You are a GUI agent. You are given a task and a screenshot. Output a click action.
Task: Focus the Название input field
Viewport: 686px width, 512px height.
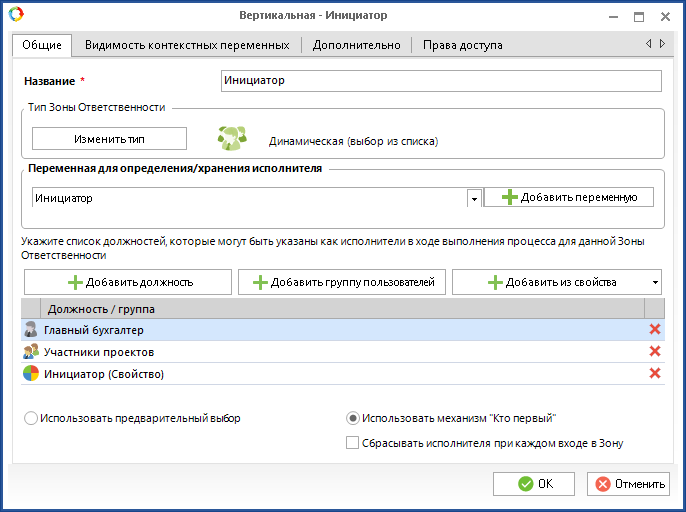pyautogui.click(x=441, y=81)
